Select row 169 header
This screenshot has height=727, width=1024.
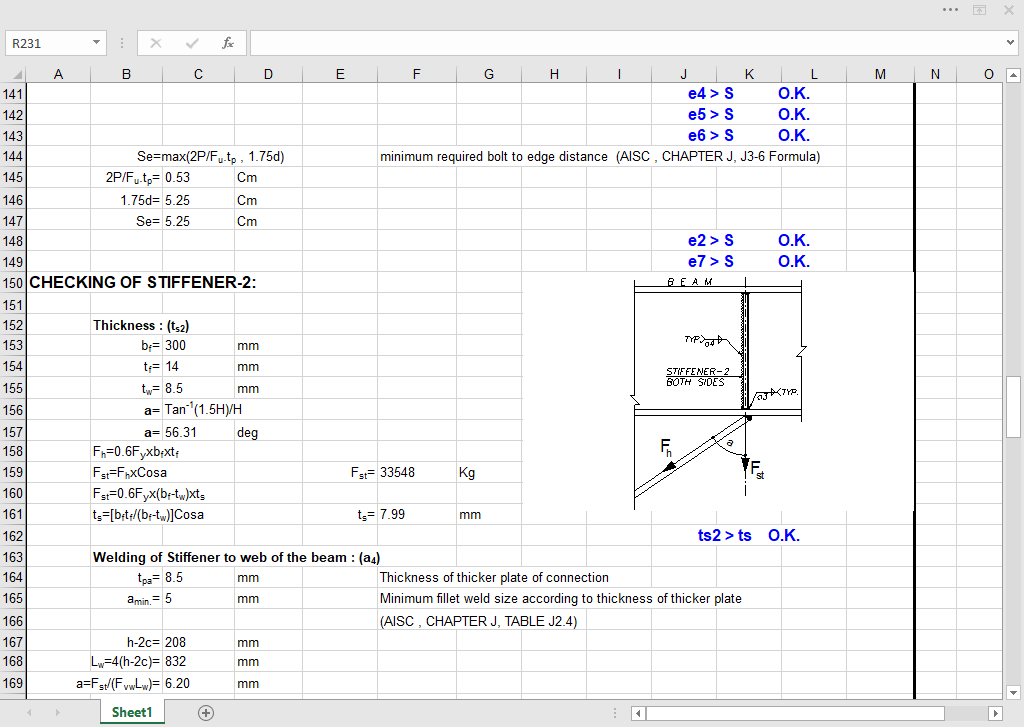pyautogui.click(x=12, y=683)
